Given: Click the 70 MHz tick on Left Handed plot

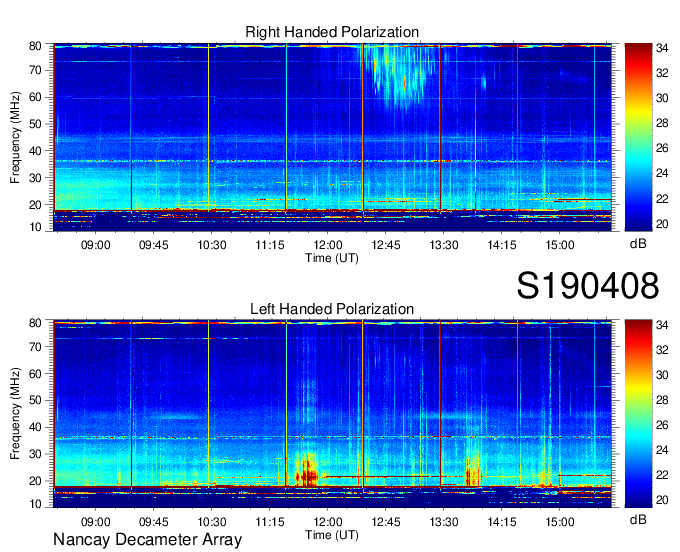Looking at the screenshot, I should tap(35, 346).
